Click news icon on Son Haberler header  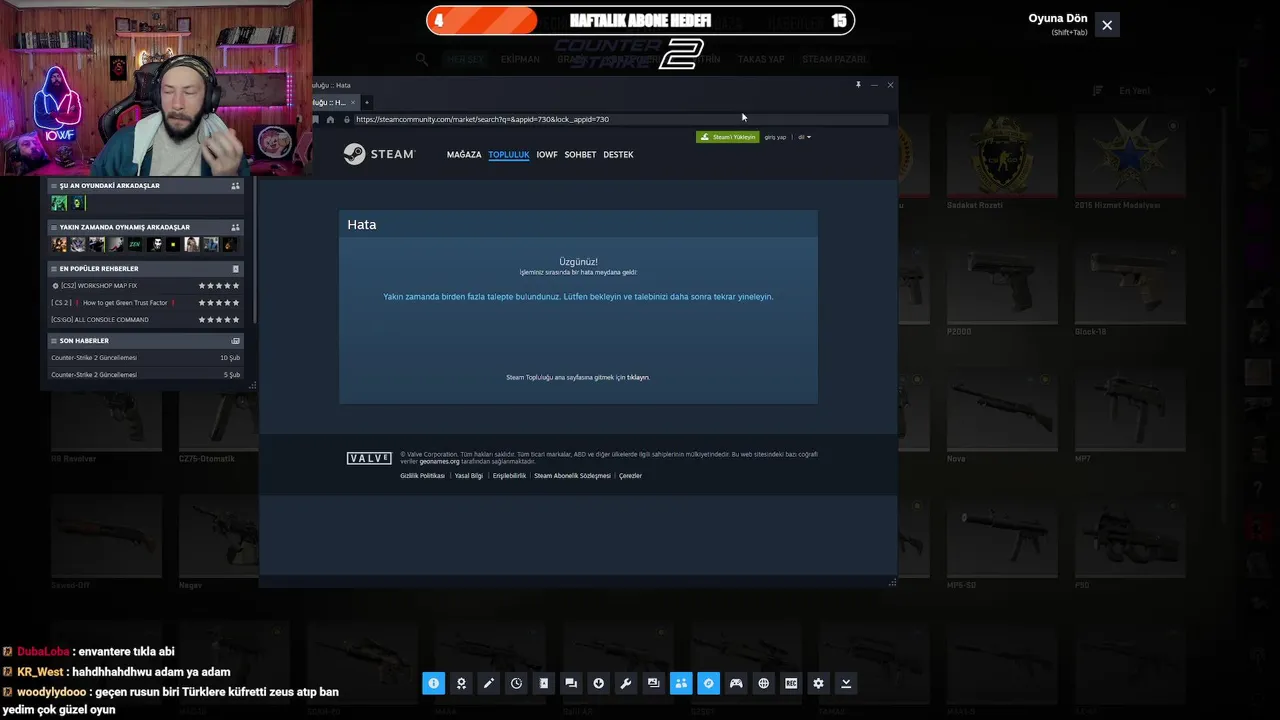point(235,341)
